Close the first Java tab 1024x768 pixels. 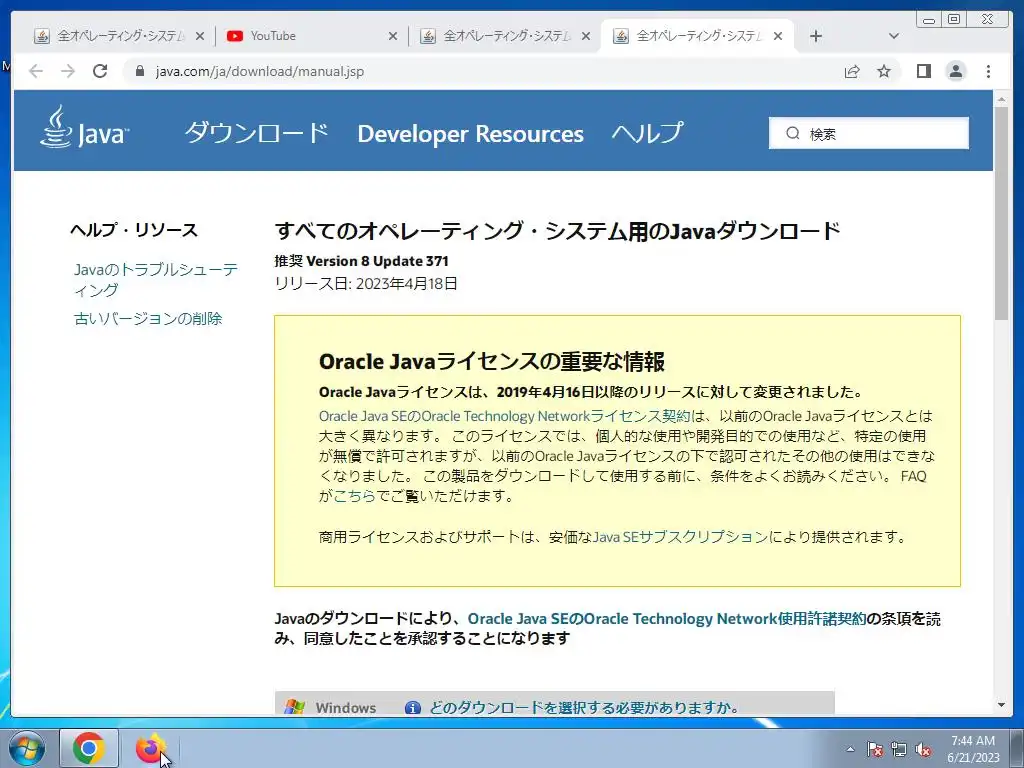(200, 37)
